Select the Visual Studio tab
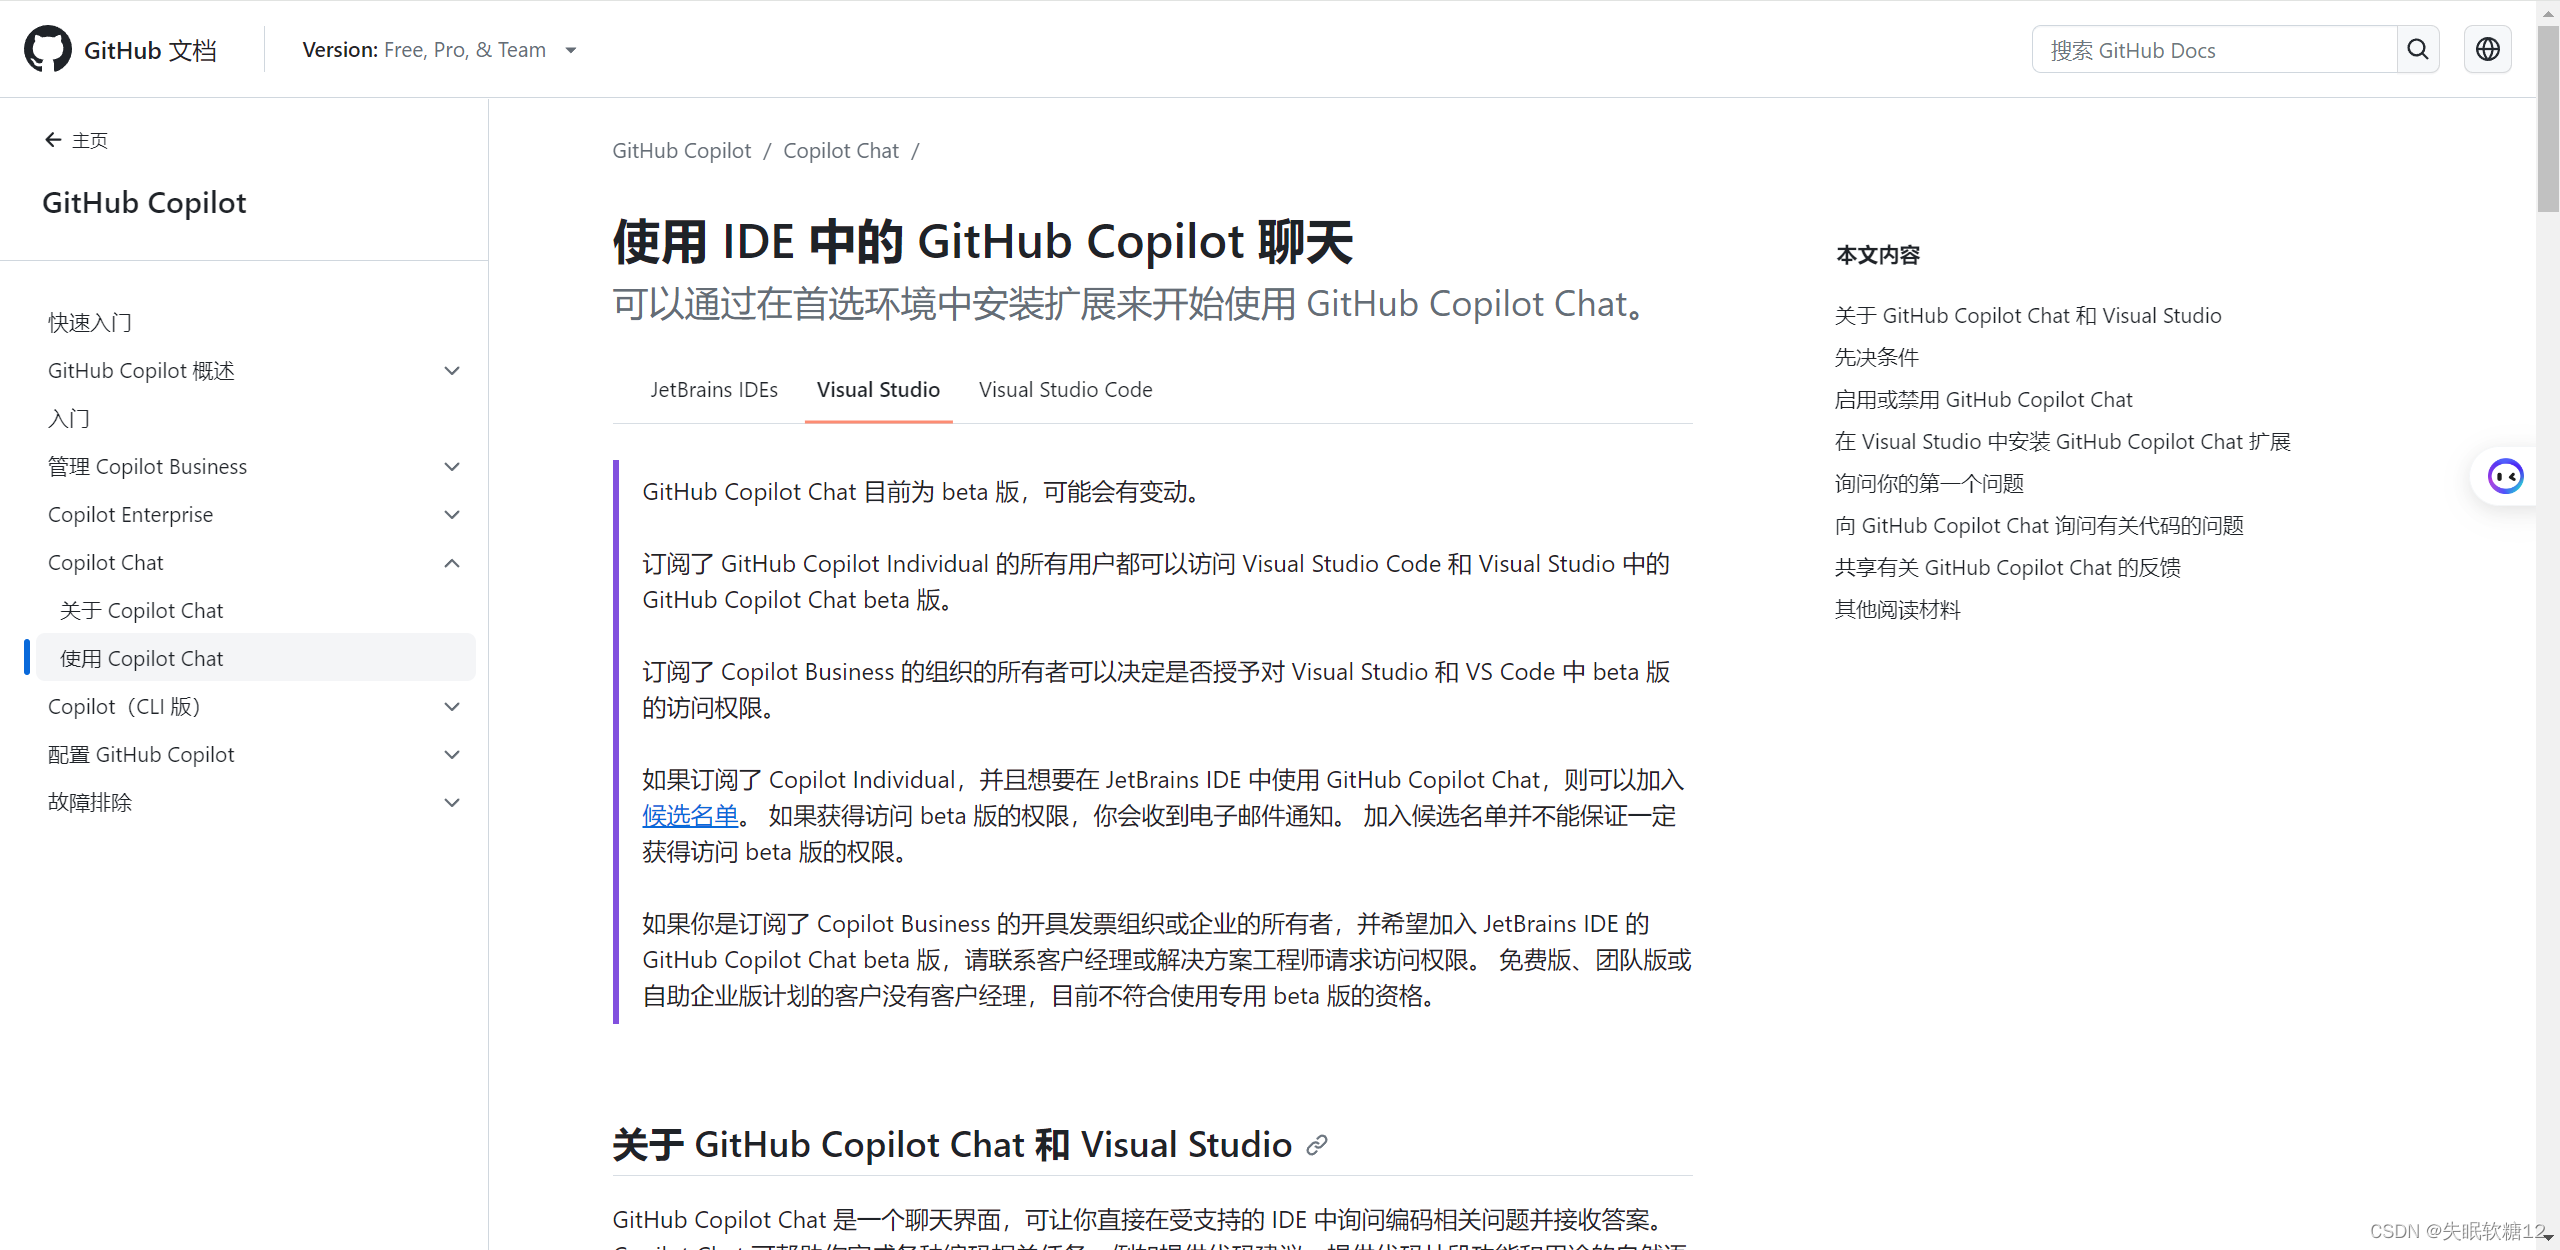 878,390
